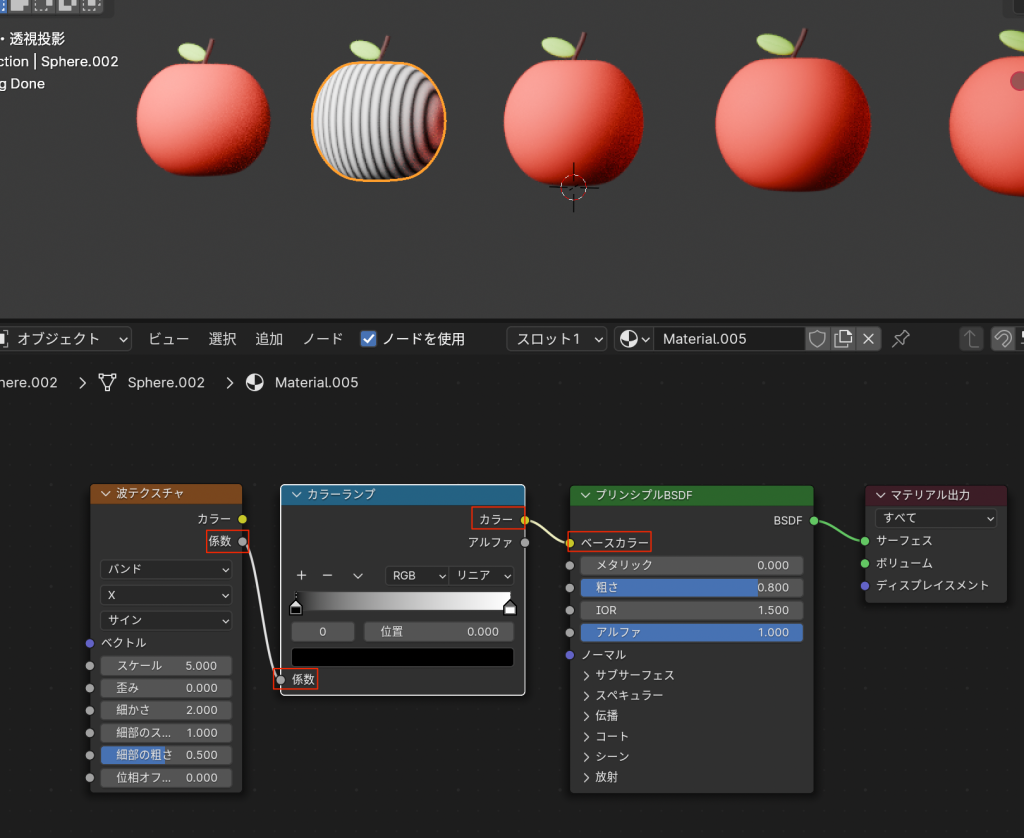Screen dimensions: 1024x838
Task: Click the 粗さ slider in Principled BSDF
Action: point(691,588)
